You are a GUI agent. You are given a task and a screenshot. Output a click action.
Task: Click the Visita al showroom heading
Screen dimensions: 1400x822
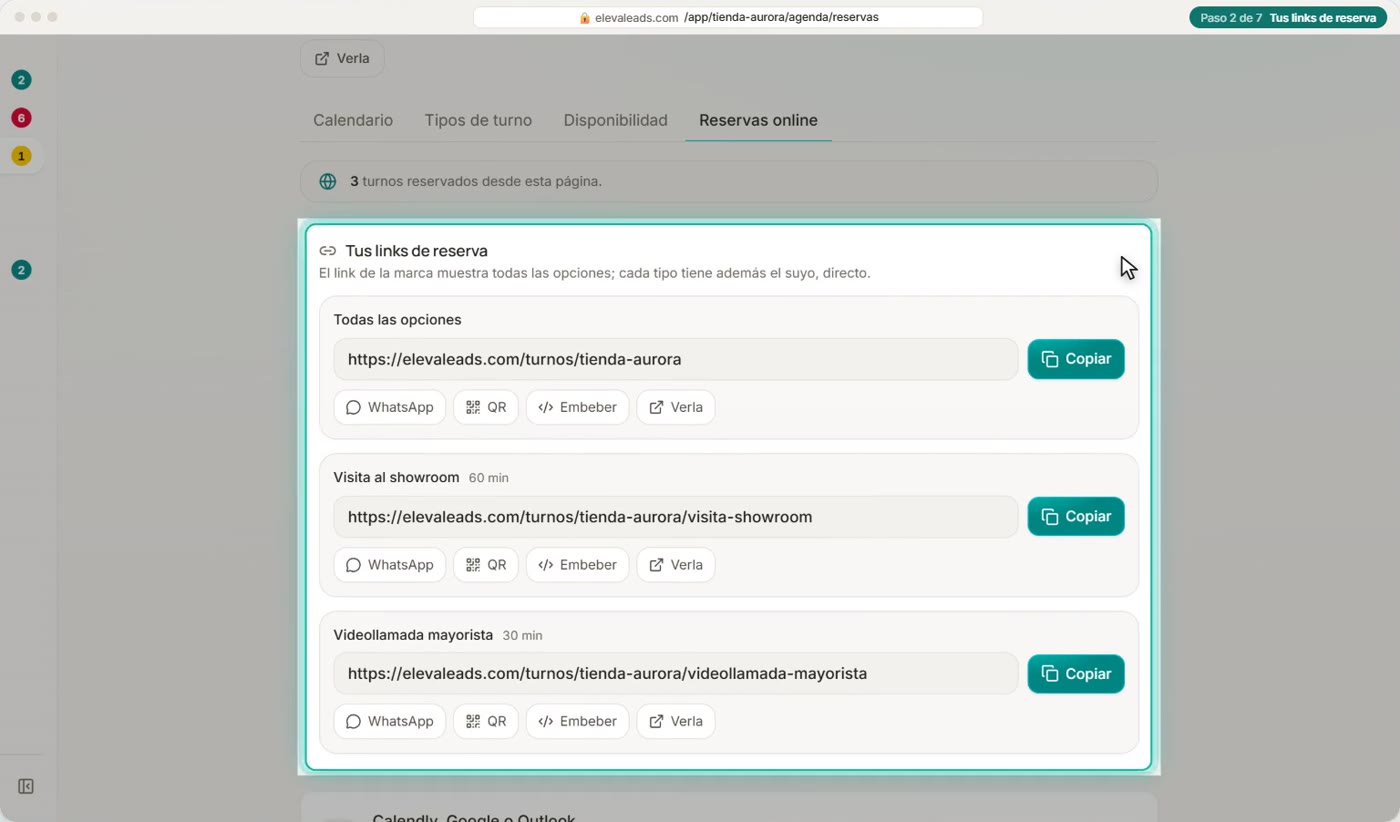(396, 477)
